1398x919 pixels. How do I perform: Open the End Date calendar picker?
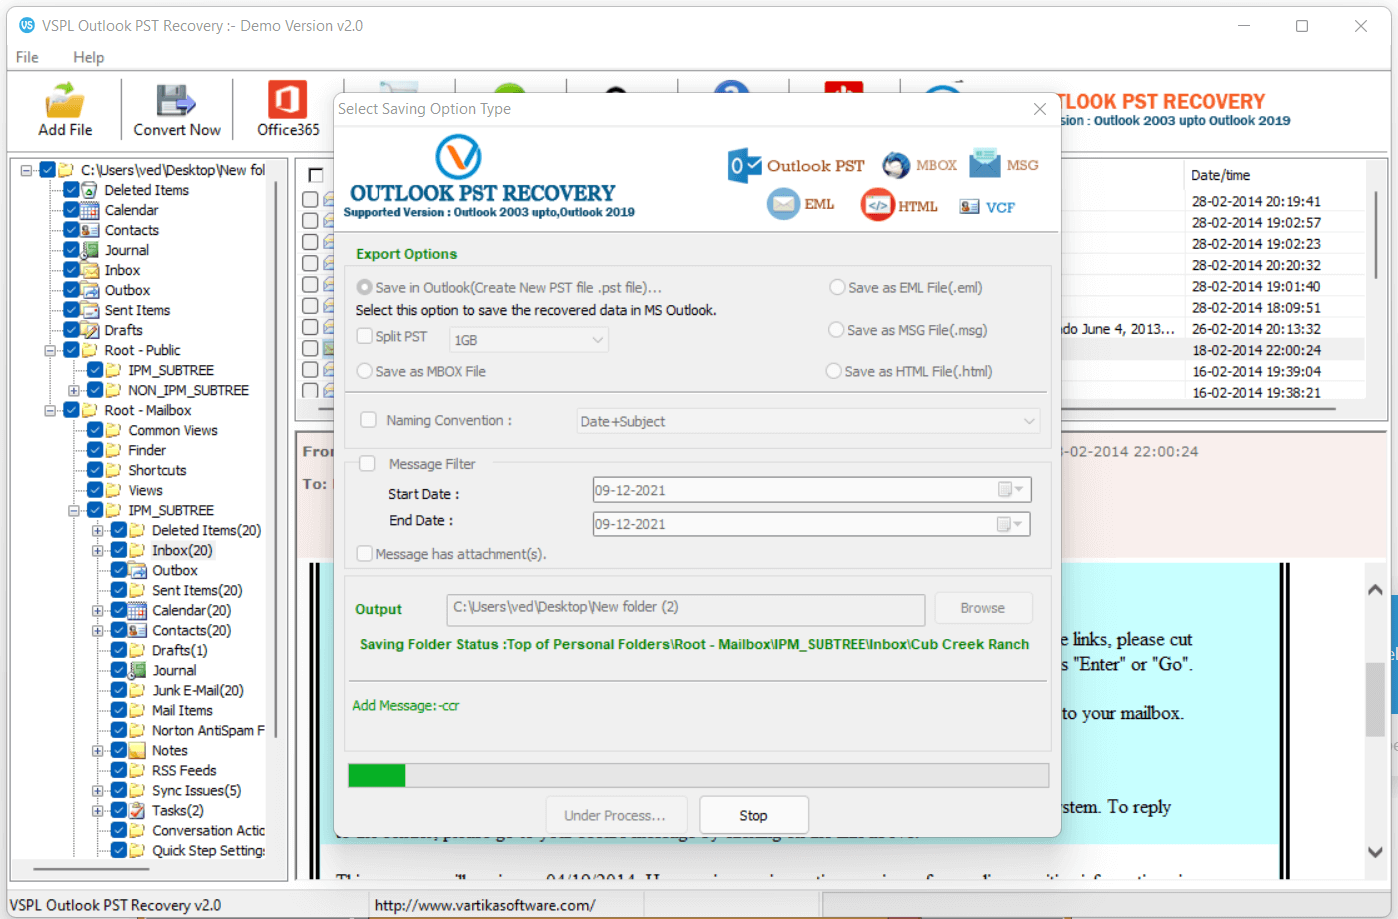pos(1011,524)
